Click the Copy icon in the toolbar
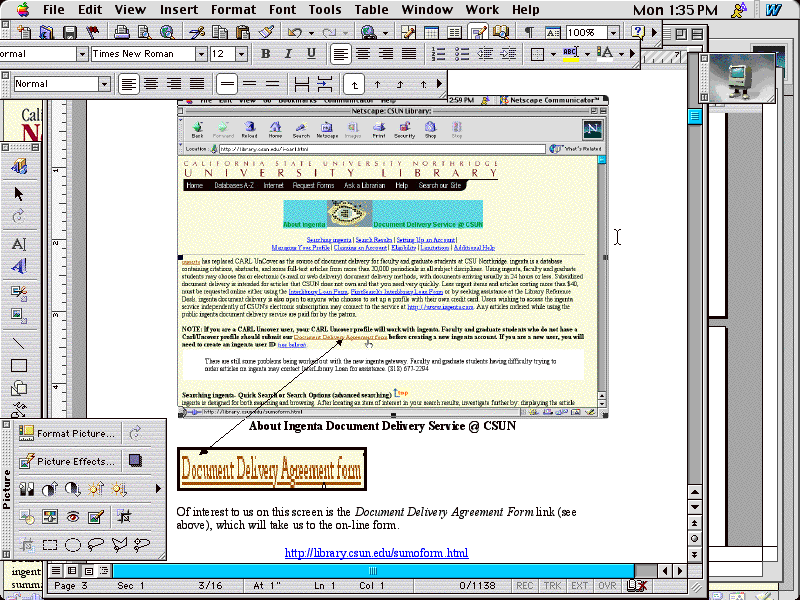Image resolution: width=800 pixels, height=600 pixels. (x=219, y=33)
